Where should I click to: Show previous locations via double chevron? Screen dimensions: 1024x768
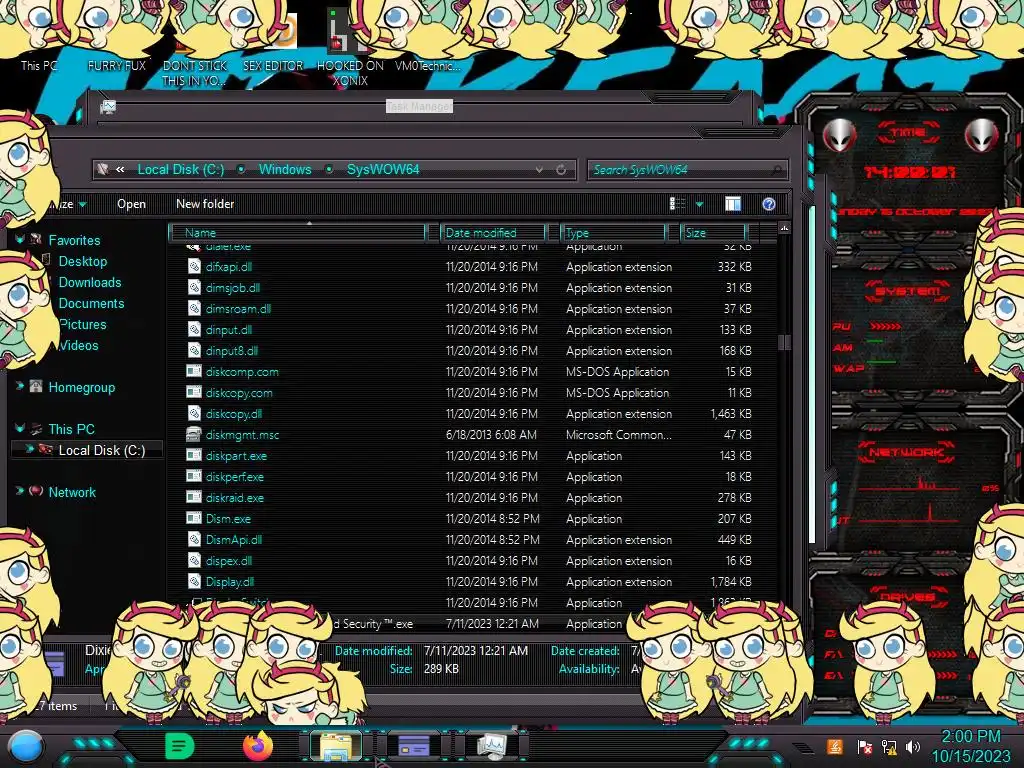click(120, 170)
